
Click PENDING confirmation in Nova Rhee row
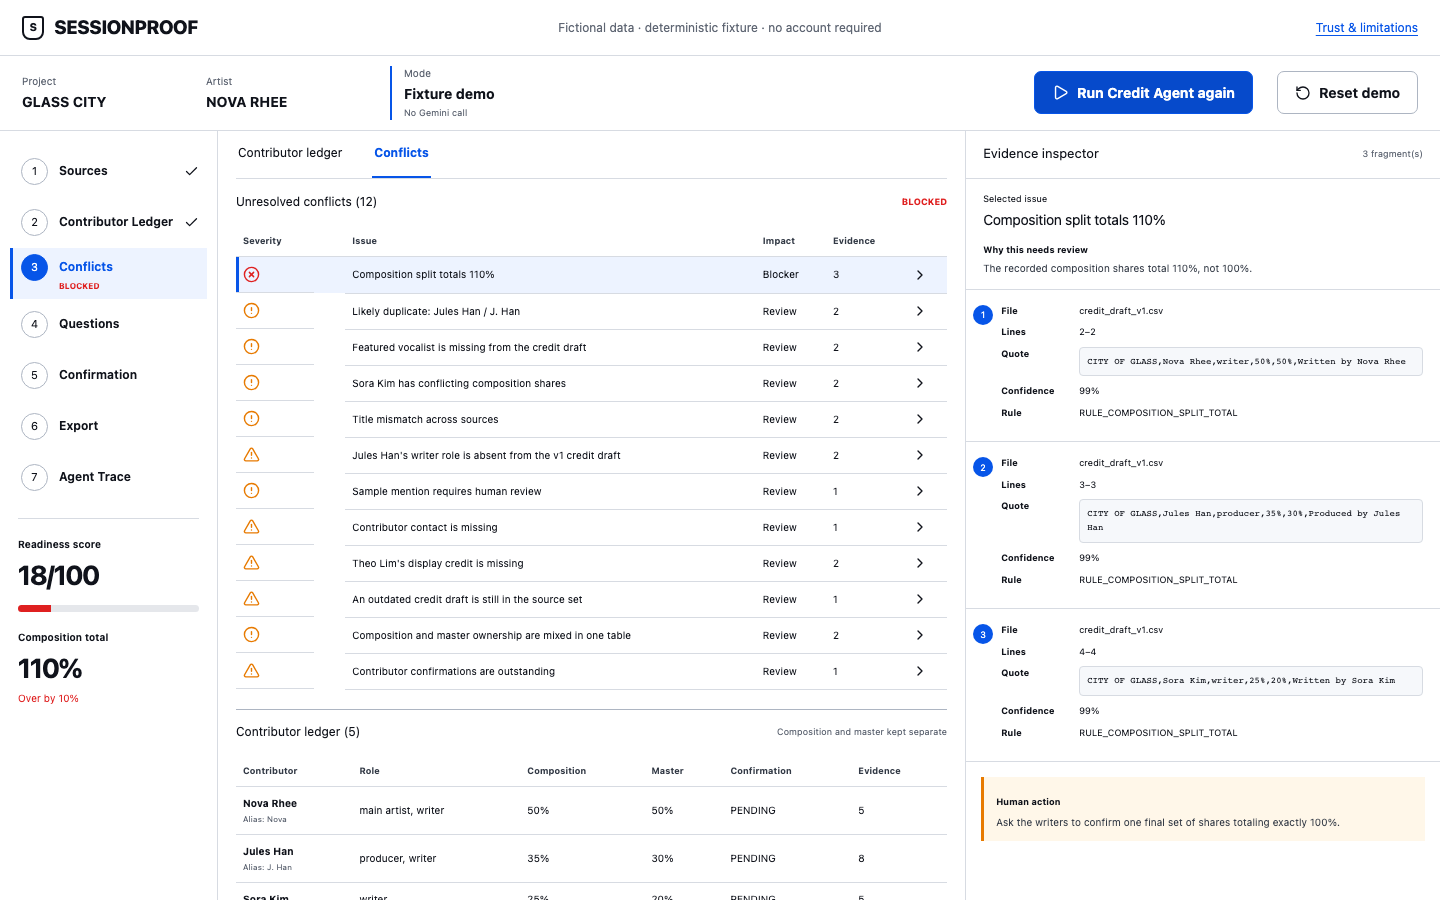click(x=753, y=811)
